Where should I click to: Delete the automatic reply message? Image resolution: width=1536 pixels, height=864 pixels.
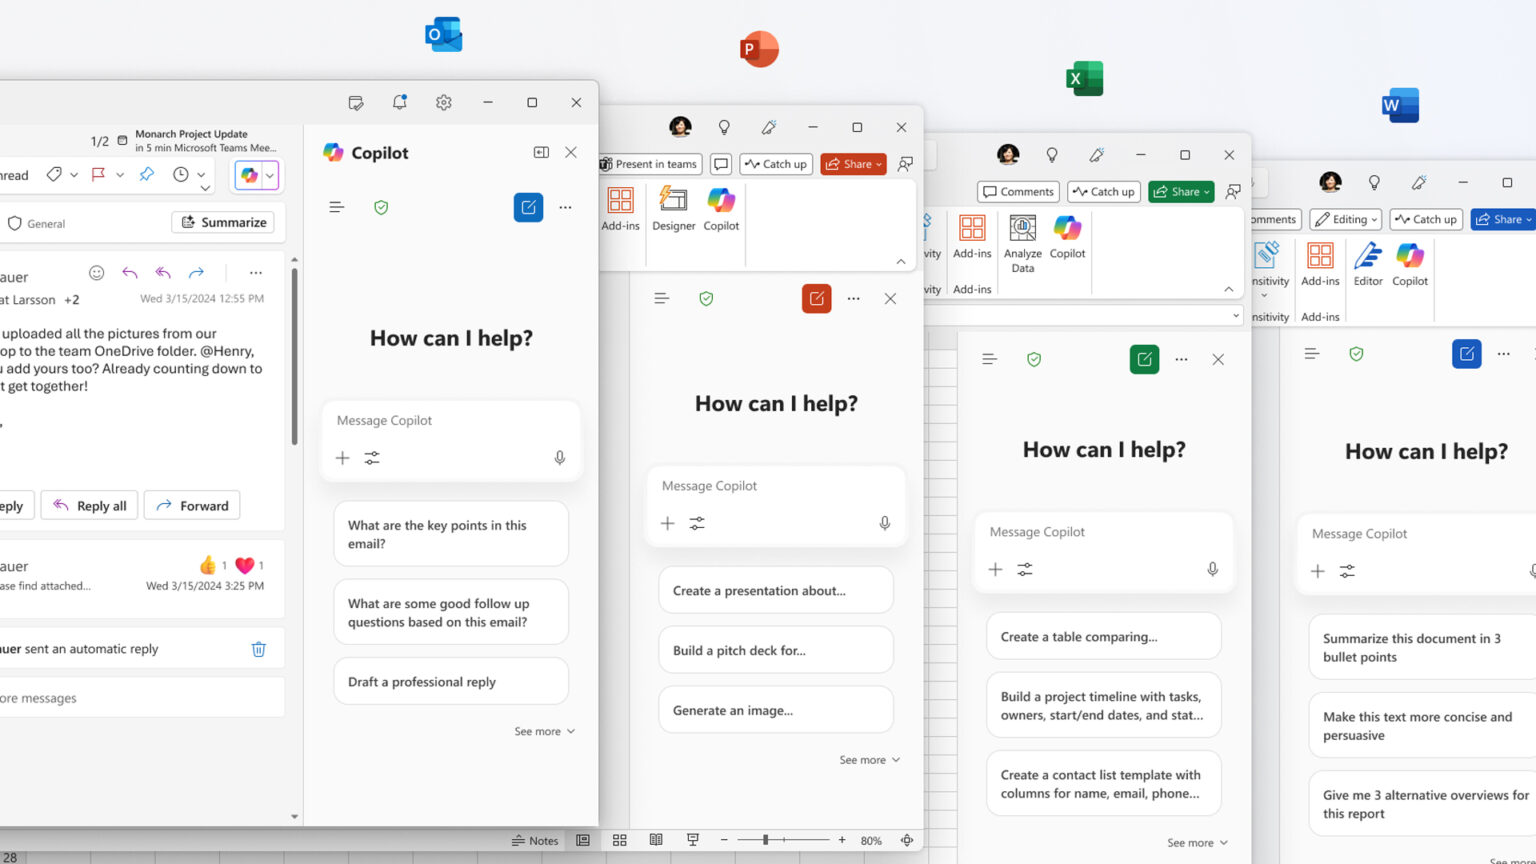point(258,649)
